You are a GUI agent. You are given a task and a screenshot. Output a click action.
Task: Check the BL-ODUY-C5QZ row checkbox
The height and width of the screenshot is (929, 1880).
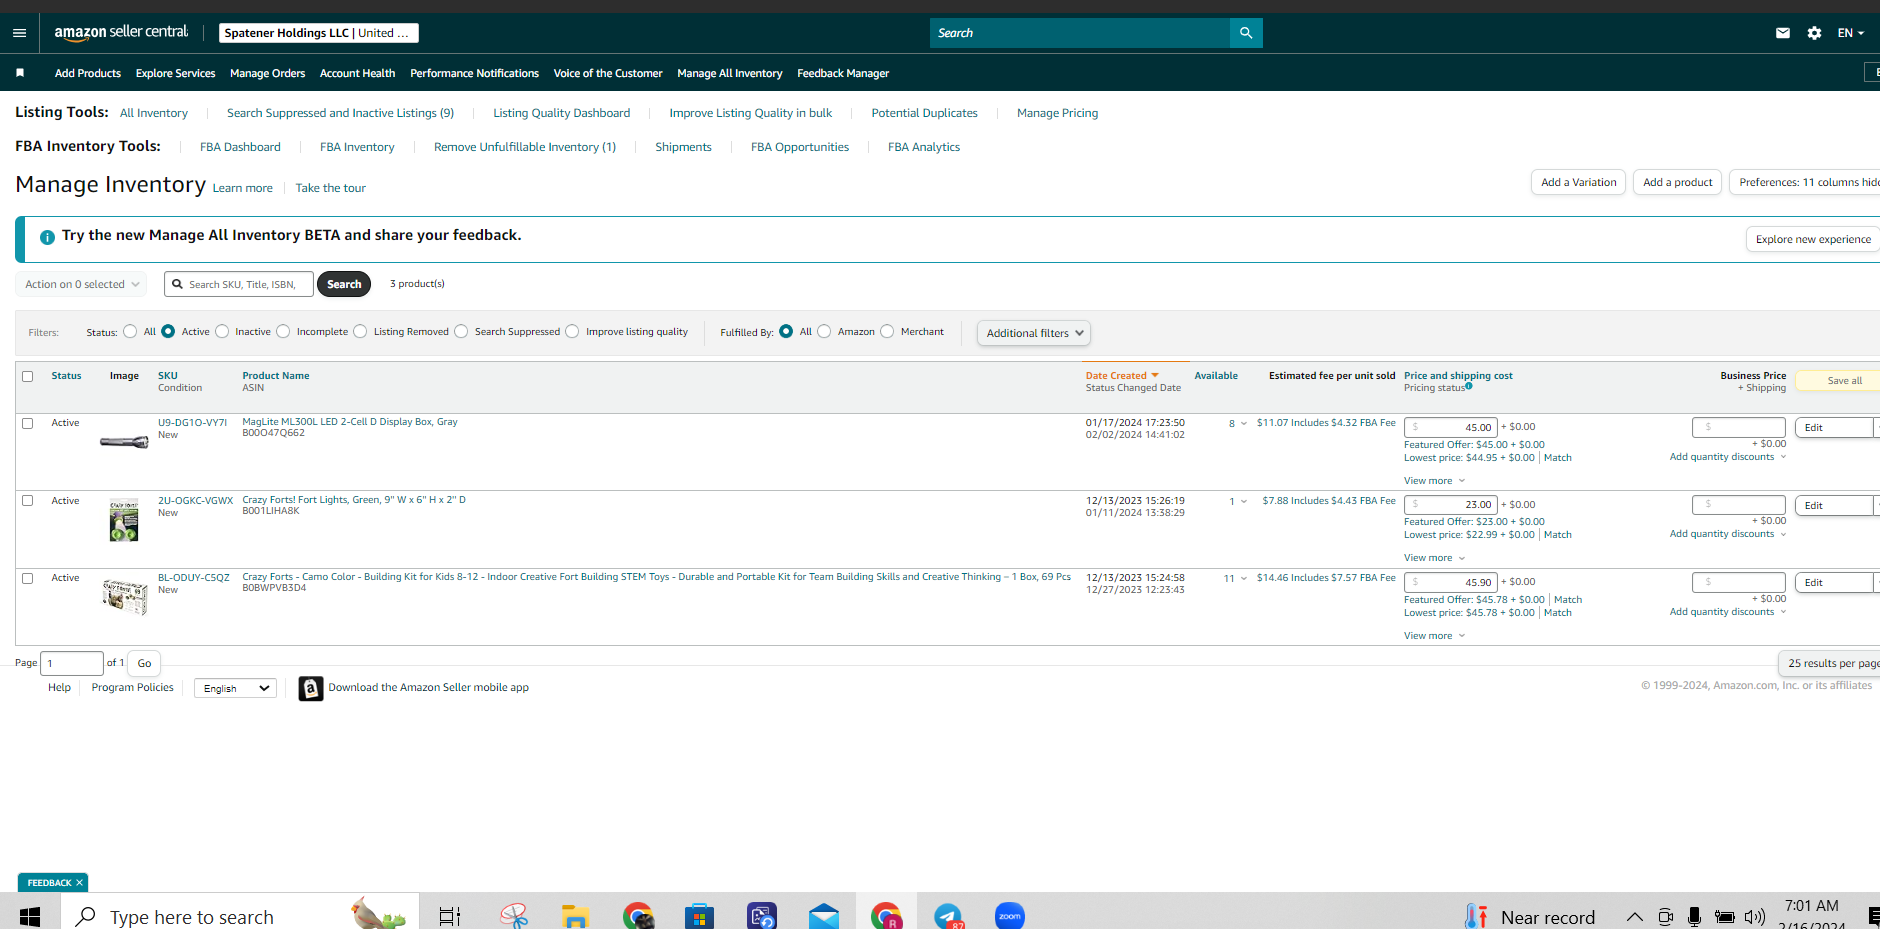pyautogui.click(x=28, y=579)
